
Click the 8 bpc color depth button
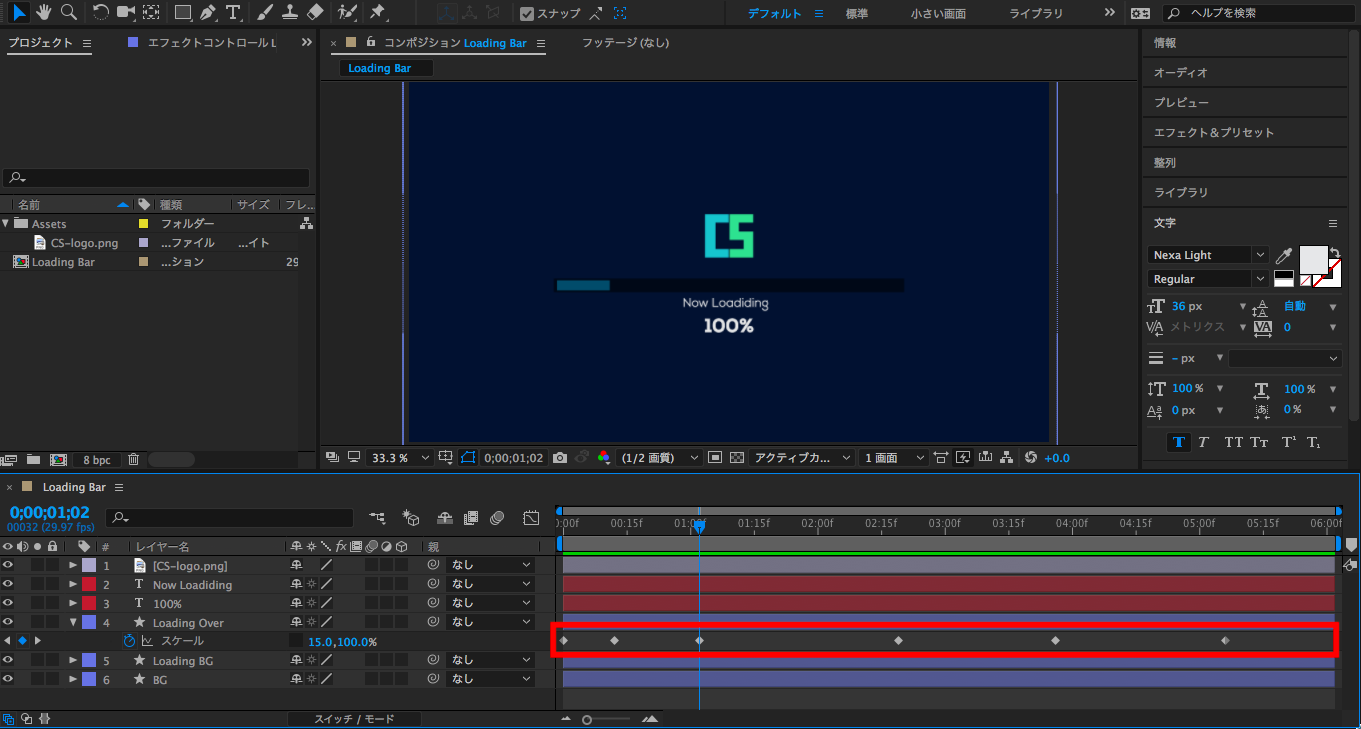(96, 460)
